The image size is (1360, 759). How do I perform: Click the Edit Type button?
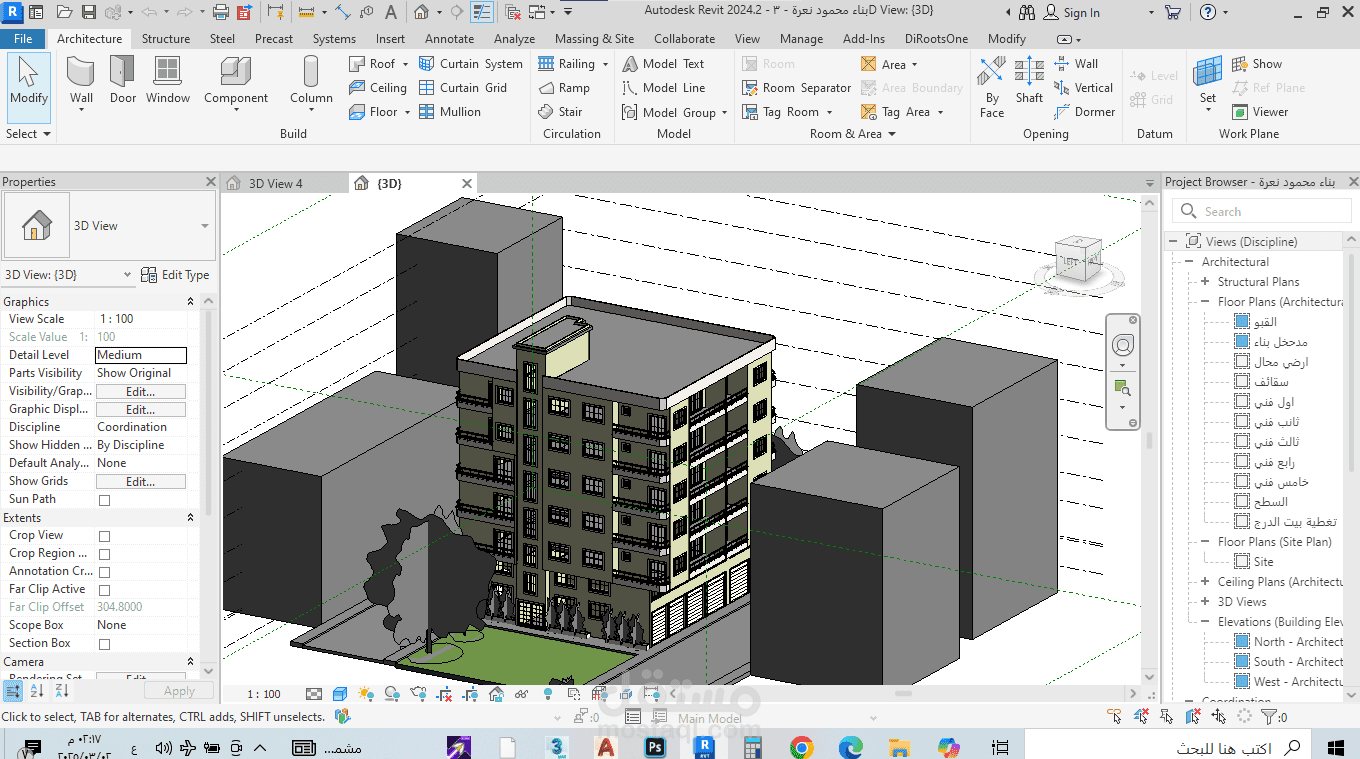[176, 275]
